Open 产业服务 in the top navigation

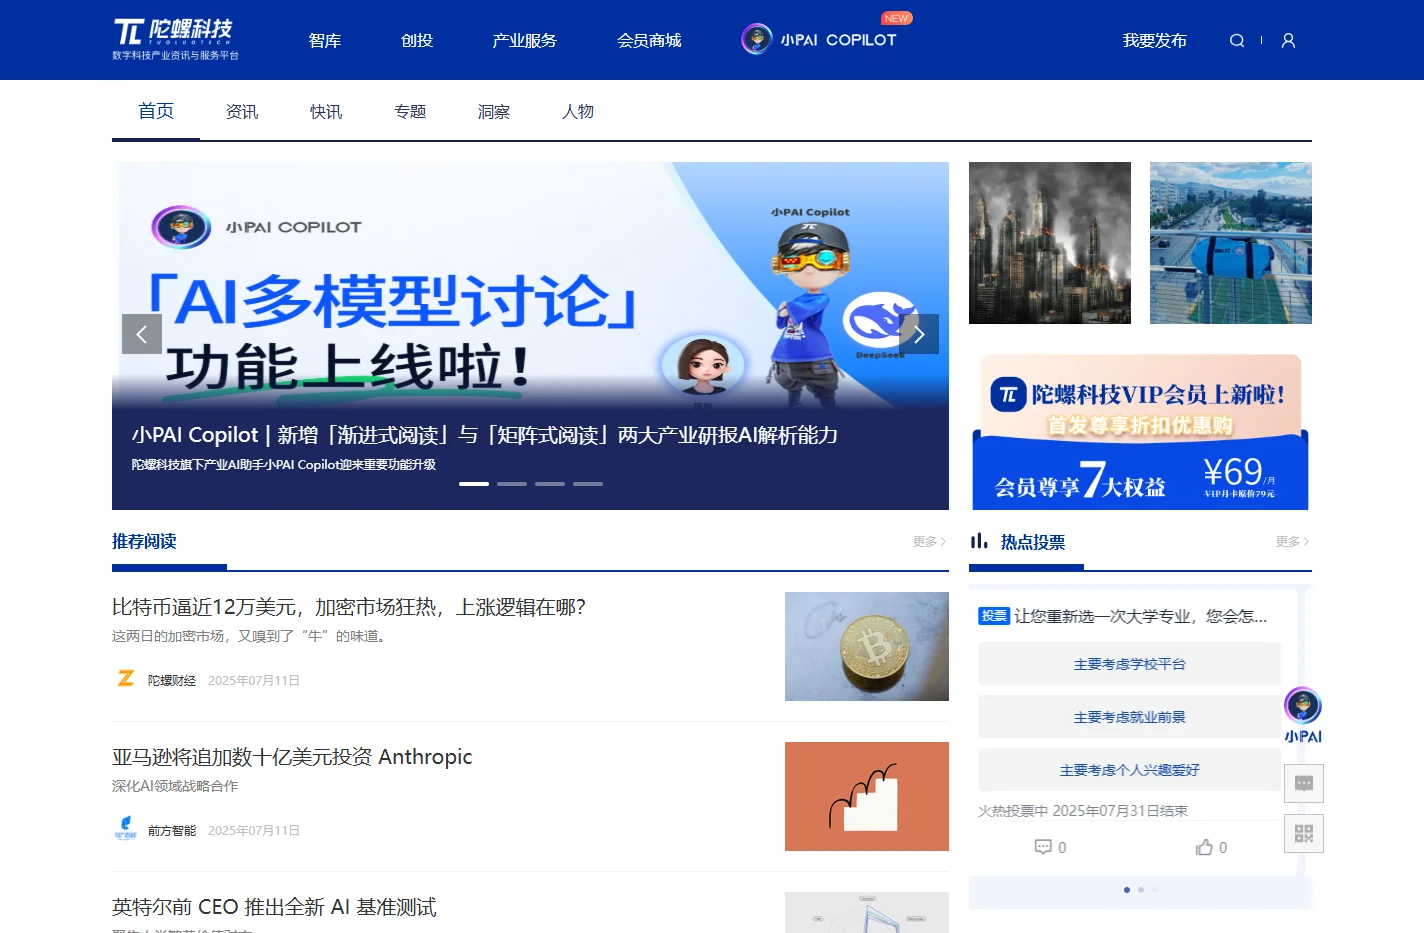[x=524, y=40]
